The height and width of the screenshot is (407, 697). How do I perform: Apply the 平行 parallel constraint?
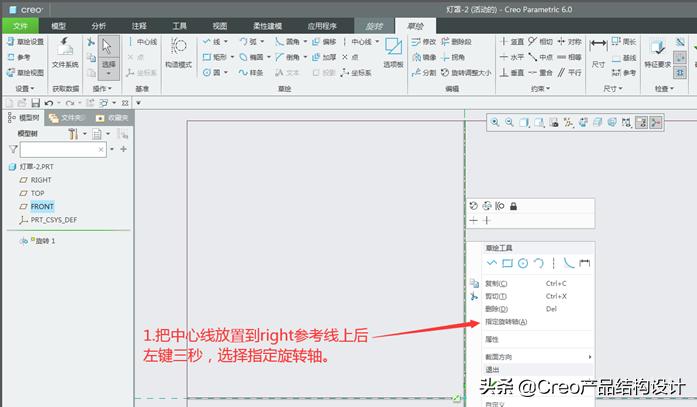pos(569,72)
